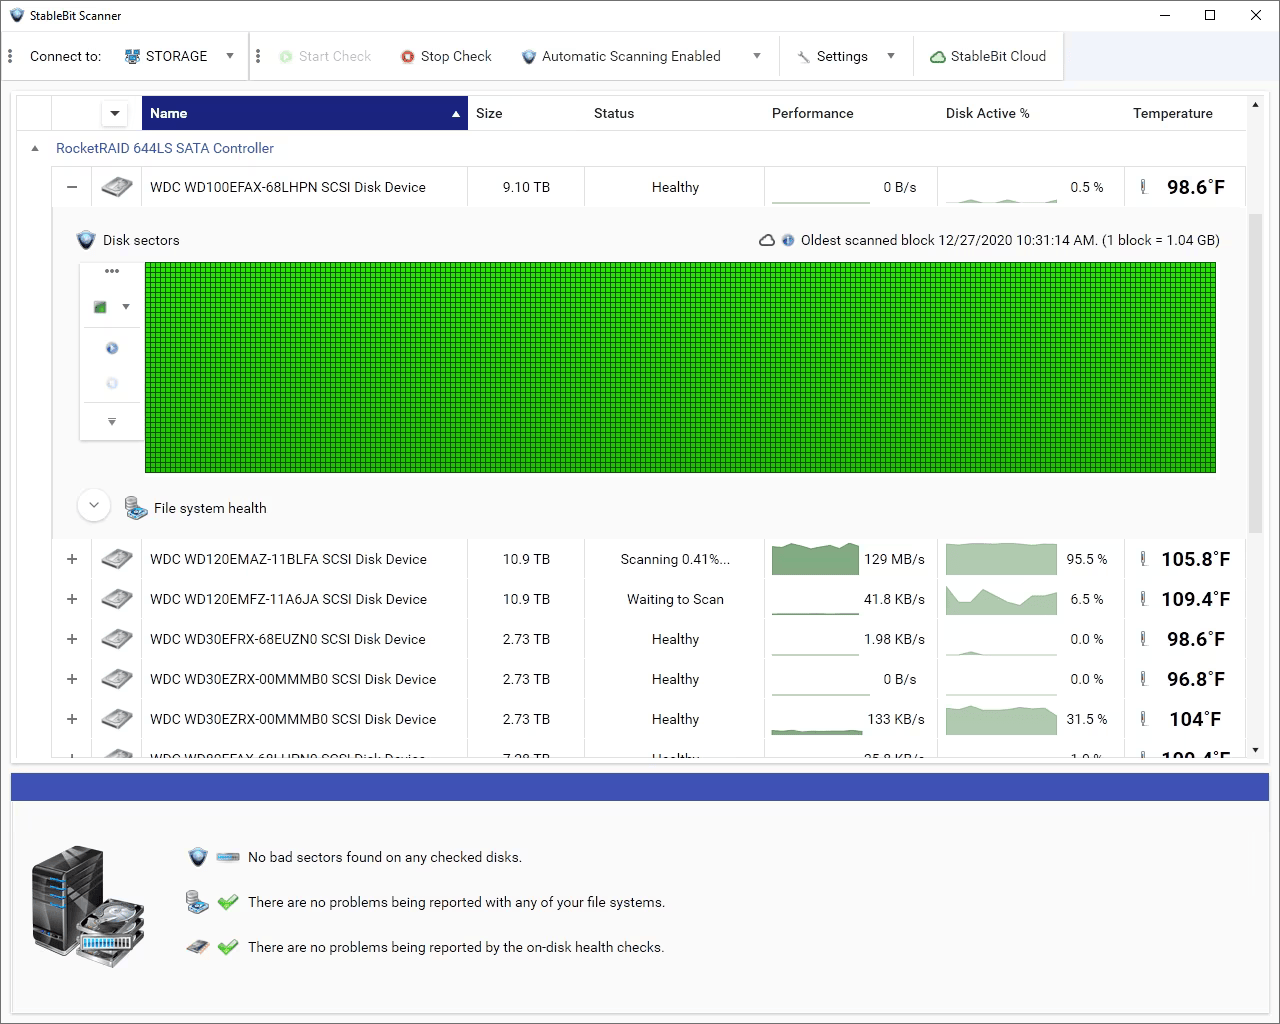Image resolution: width=1280 pixels, height=1024 pixels.
Task: Expand the WD120EMAZ-11BLFA disk row
Action: 72,559
